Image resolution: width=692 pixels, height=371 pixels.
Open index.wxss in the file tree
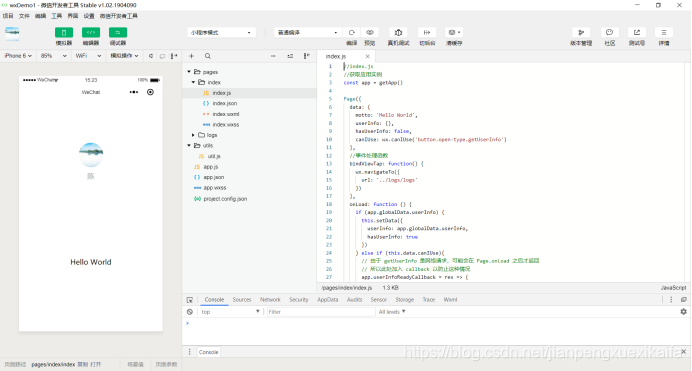click(250, 124)
